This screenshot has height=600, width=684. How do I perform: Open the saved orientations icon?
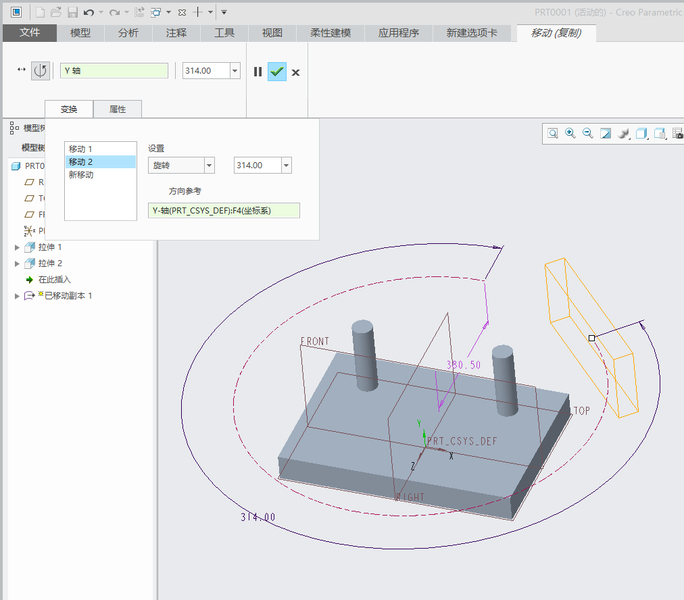(660, 133)
